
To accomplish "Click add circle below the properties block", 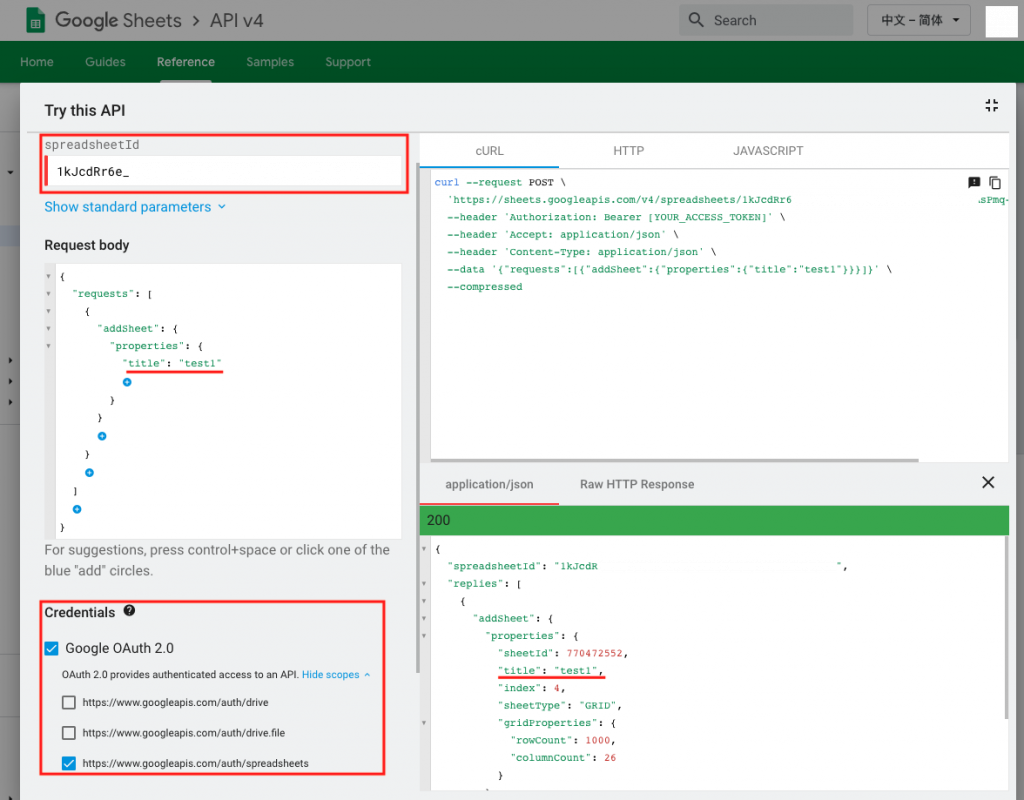I will coord(102,436).
